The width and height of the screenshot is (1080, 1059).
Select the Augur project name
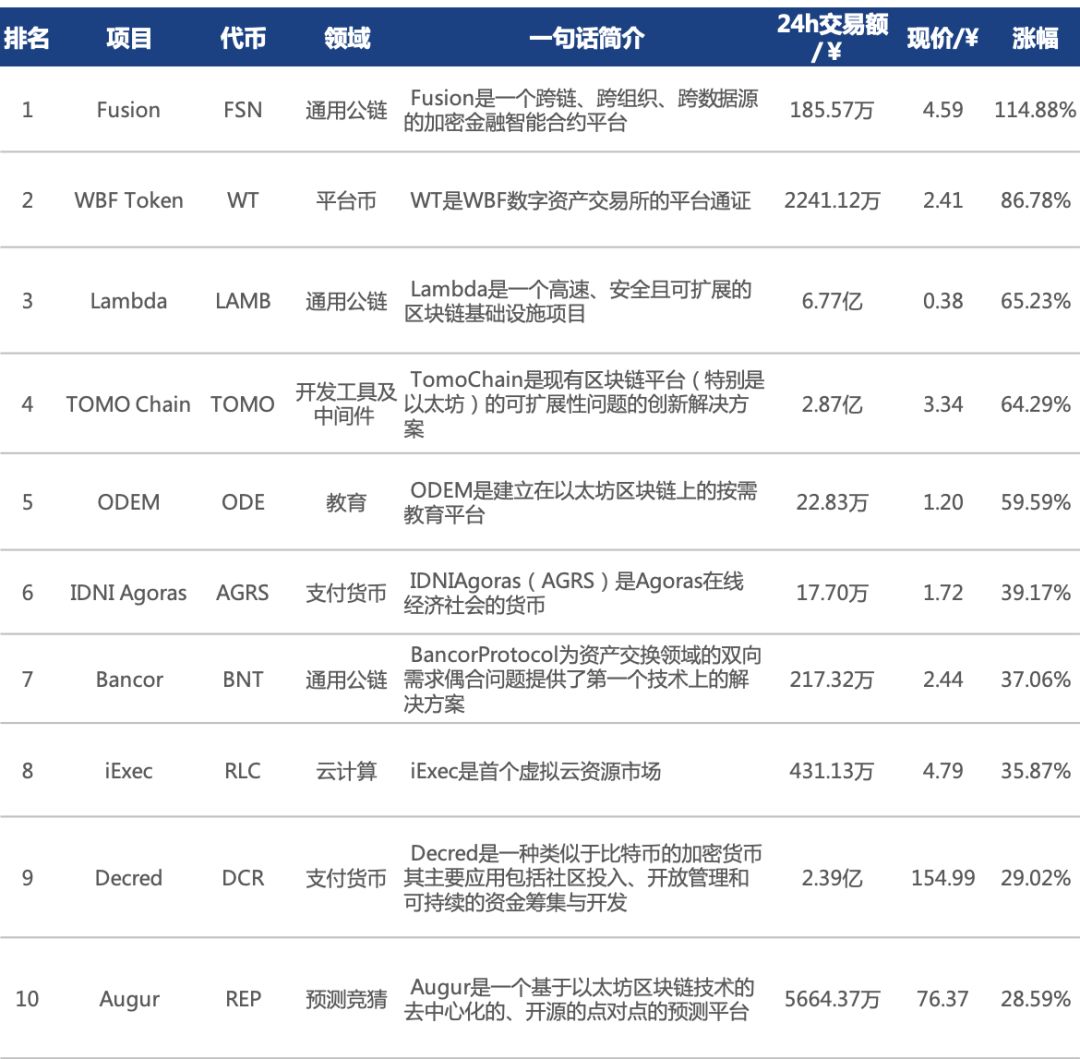coord(129,999)
